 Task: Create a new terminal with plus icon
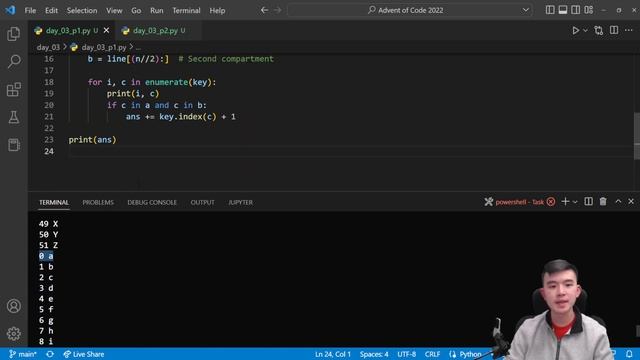click(x=565, y=202)
